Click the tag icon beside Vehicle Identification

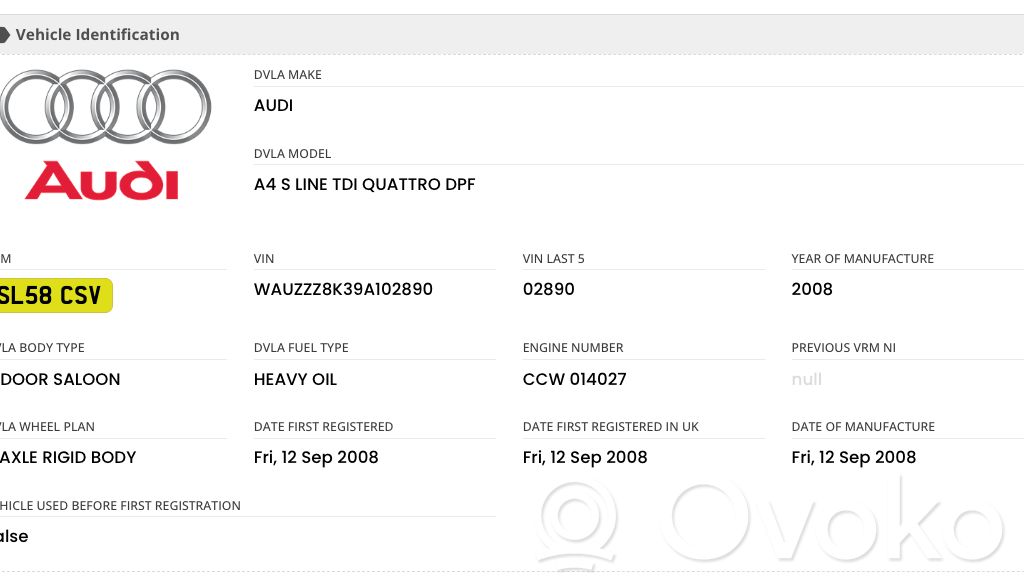pos(4,35)
